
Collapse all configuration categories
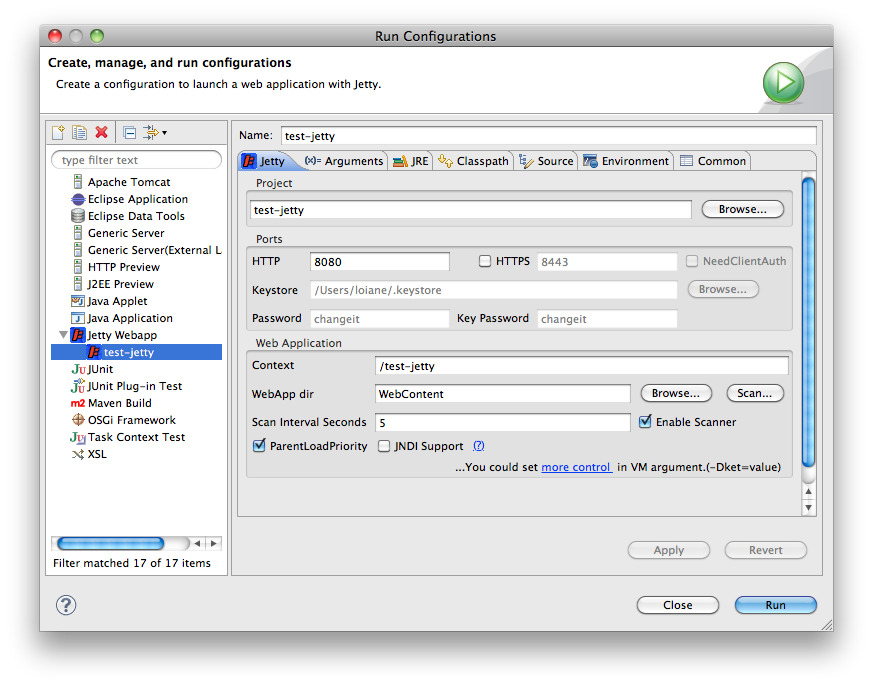click(130, 133)
